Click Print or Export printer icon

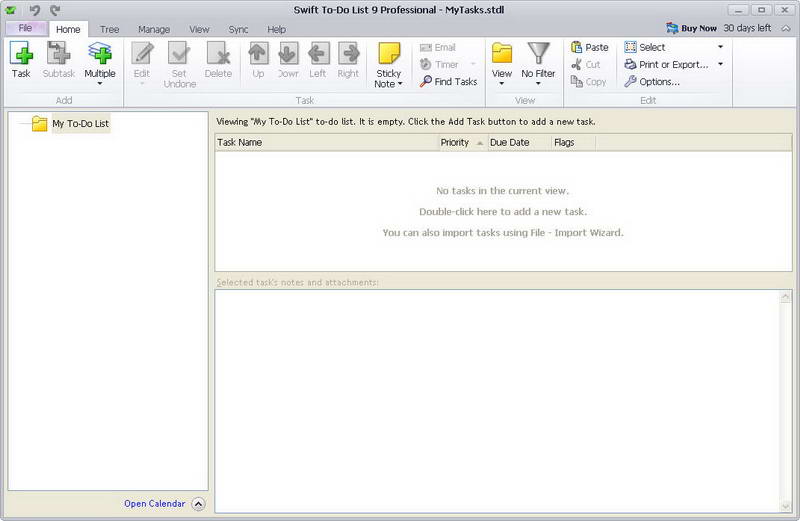(x=630, y=64)
